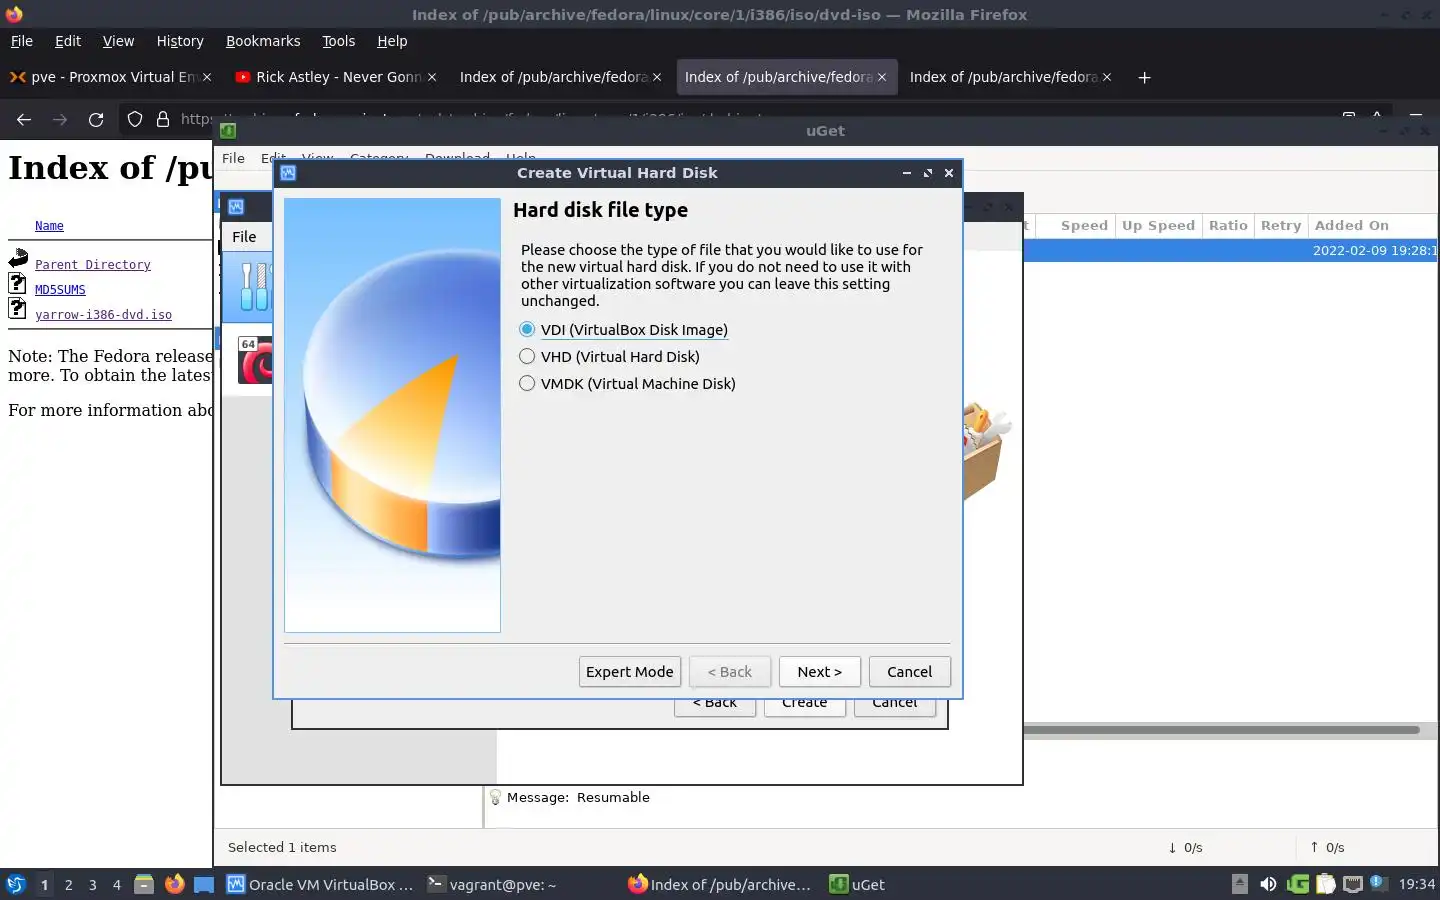Open Parent Directory link

point(93,265)
